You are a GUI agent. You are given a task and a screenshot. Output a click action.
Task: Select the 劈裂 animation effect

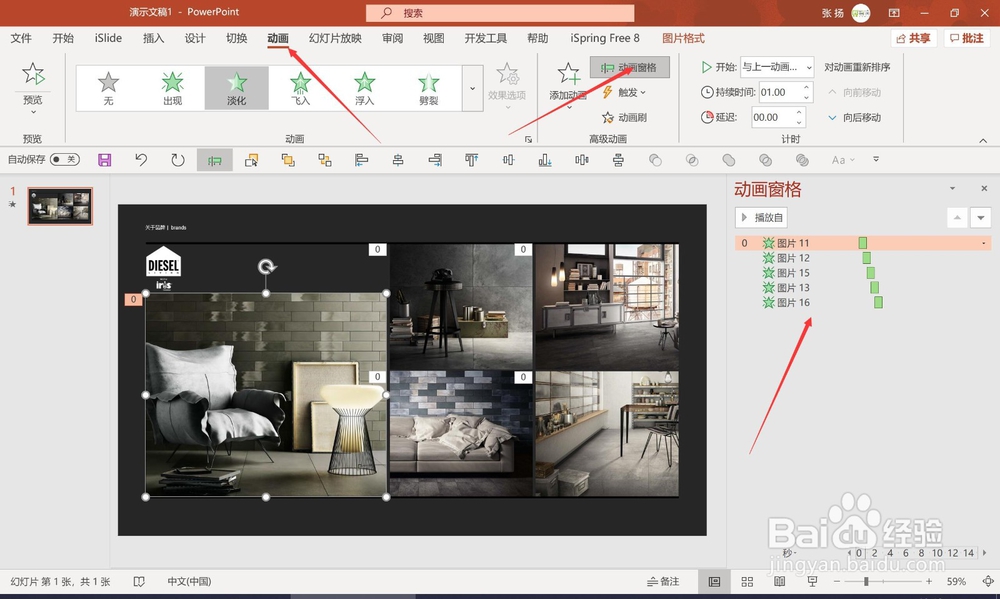click(429, 88)
